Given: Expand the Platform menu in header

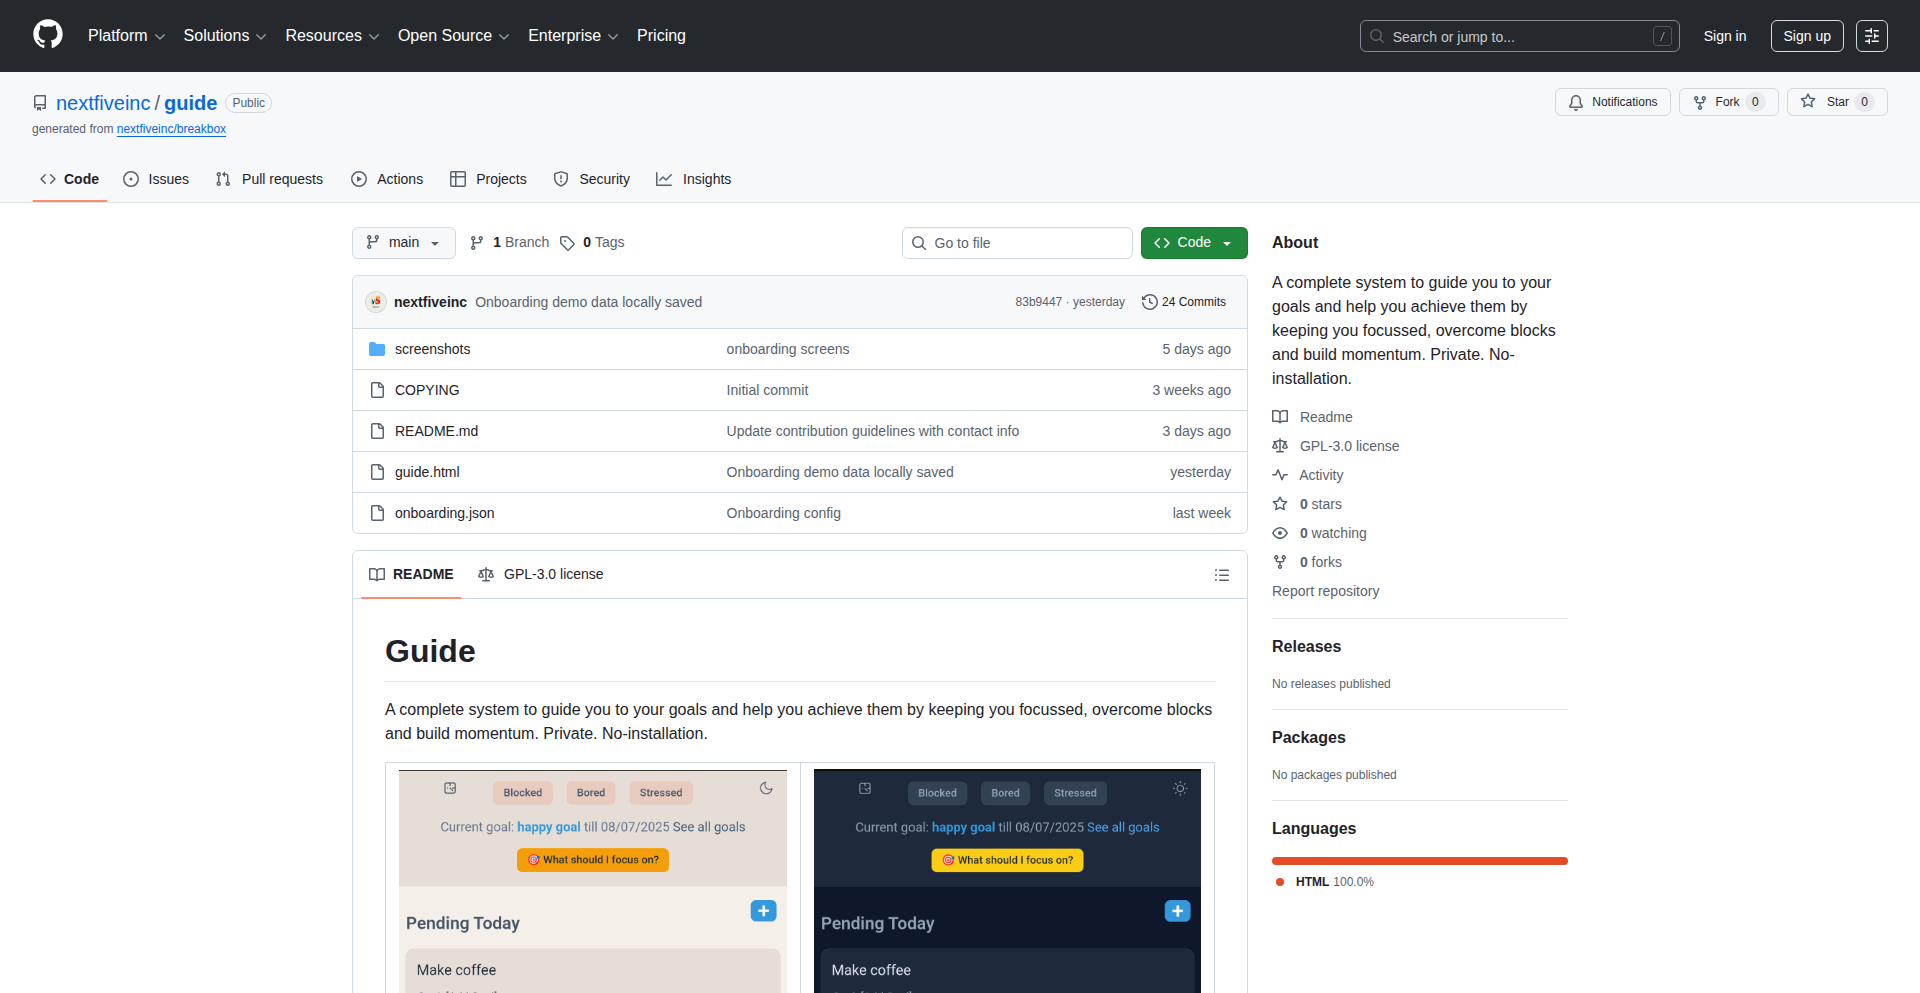Looking at the screenshot, I should click(x=126, y=36).
